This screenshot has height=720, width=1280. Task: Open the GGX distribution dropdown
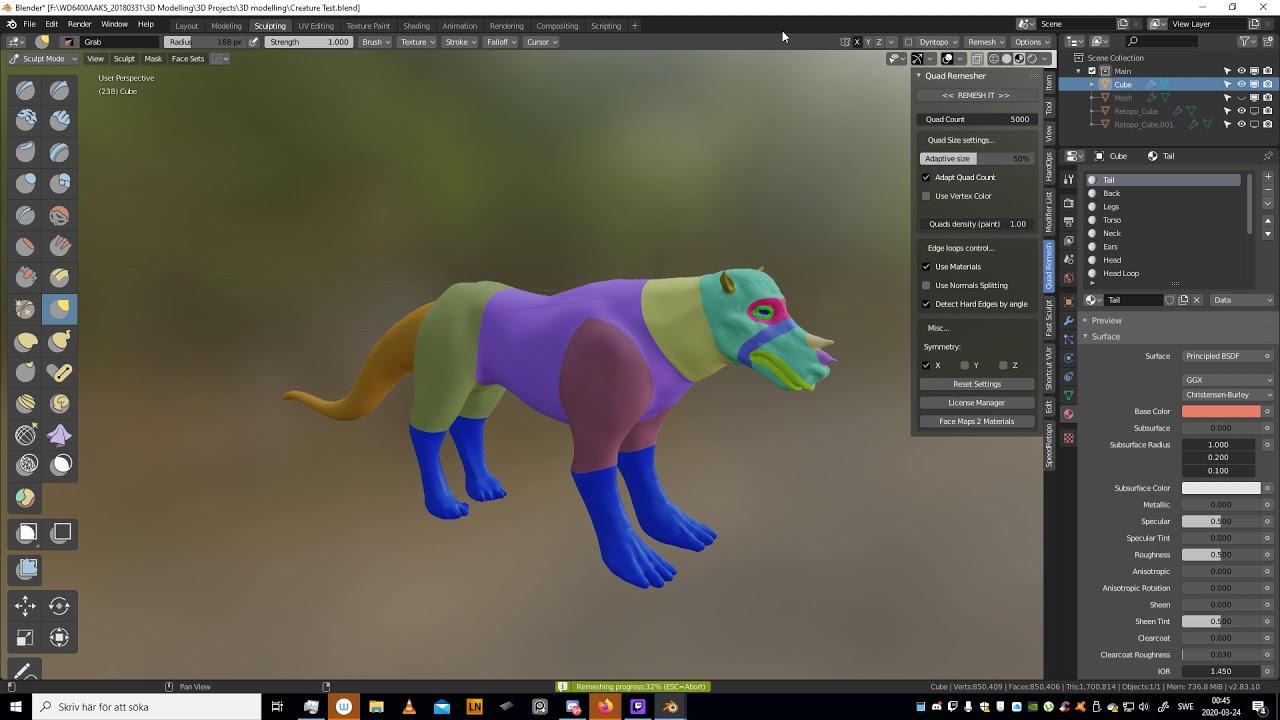pos(1228,380)
